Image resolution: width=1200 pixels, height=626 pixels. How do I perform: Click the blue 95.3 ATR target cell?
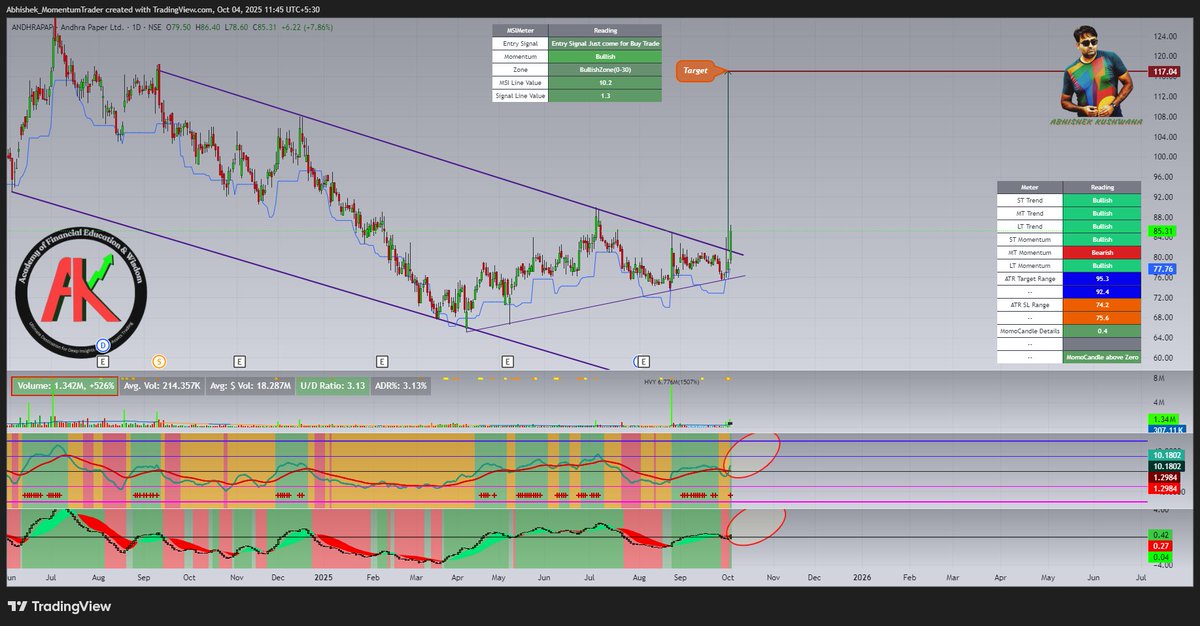tap(1101, 278)
